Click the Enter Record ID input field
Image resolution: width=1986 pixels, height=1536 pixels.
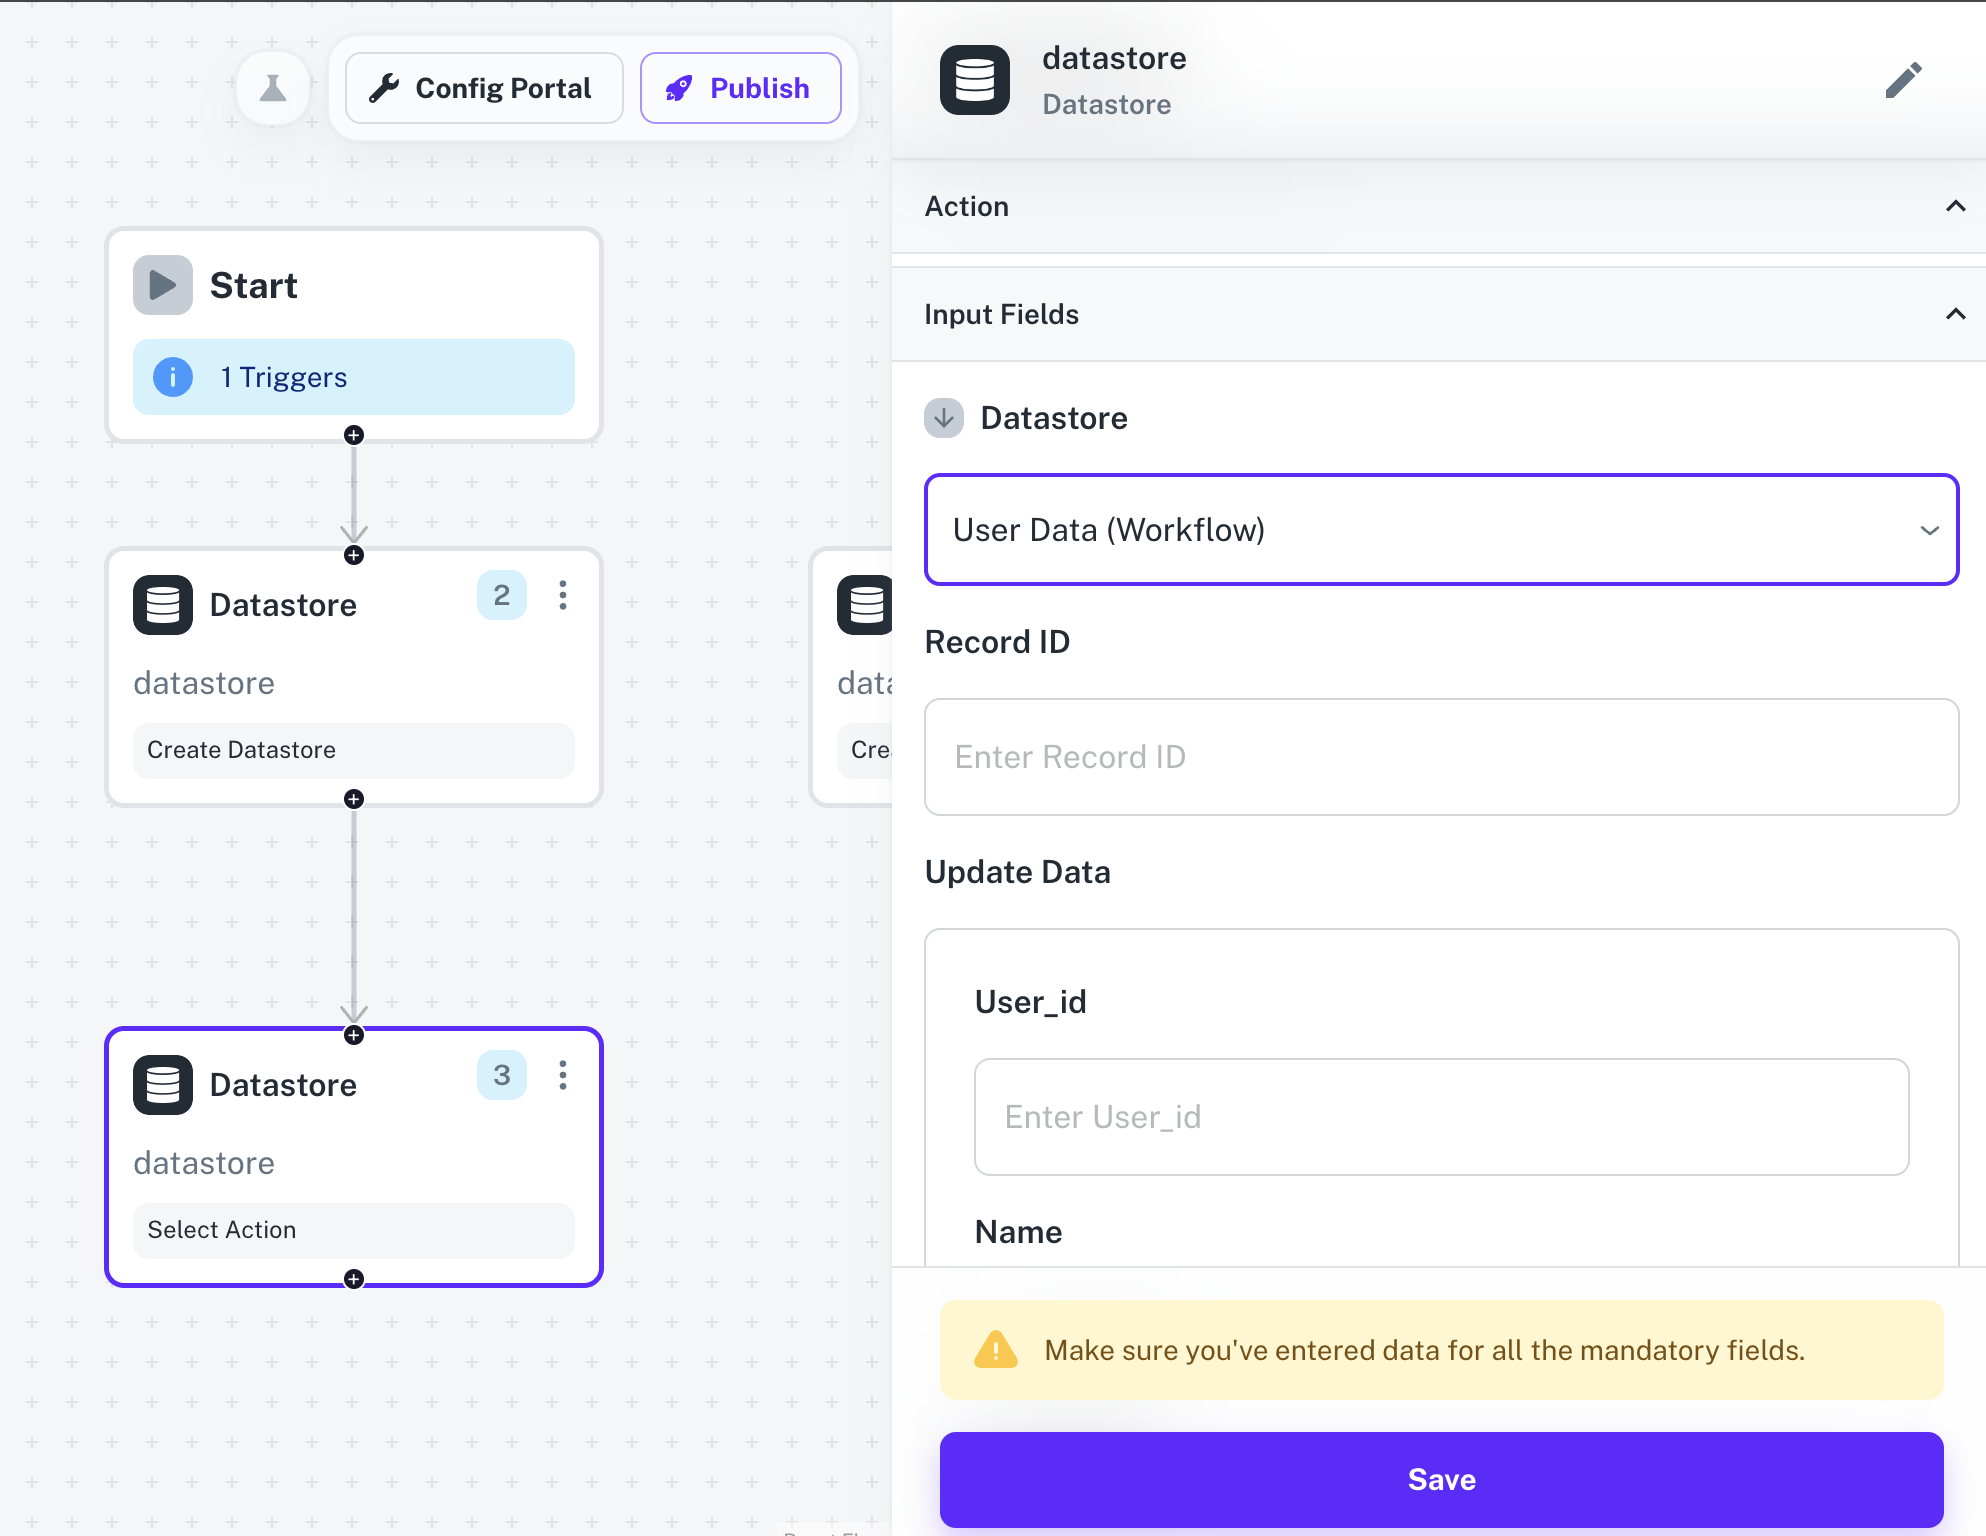[x=1440, y=757]
